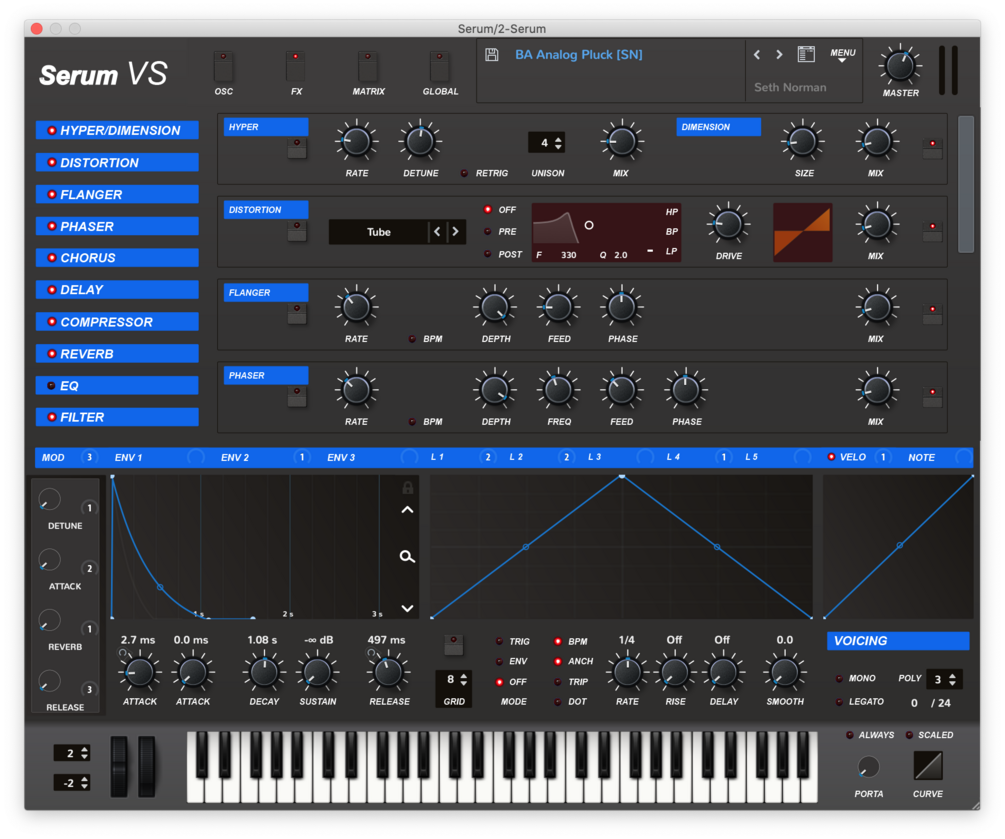This screenshot has width=1005, height=839.
Task: Select next distortion type arrow
Action: (x=456, y=231)
